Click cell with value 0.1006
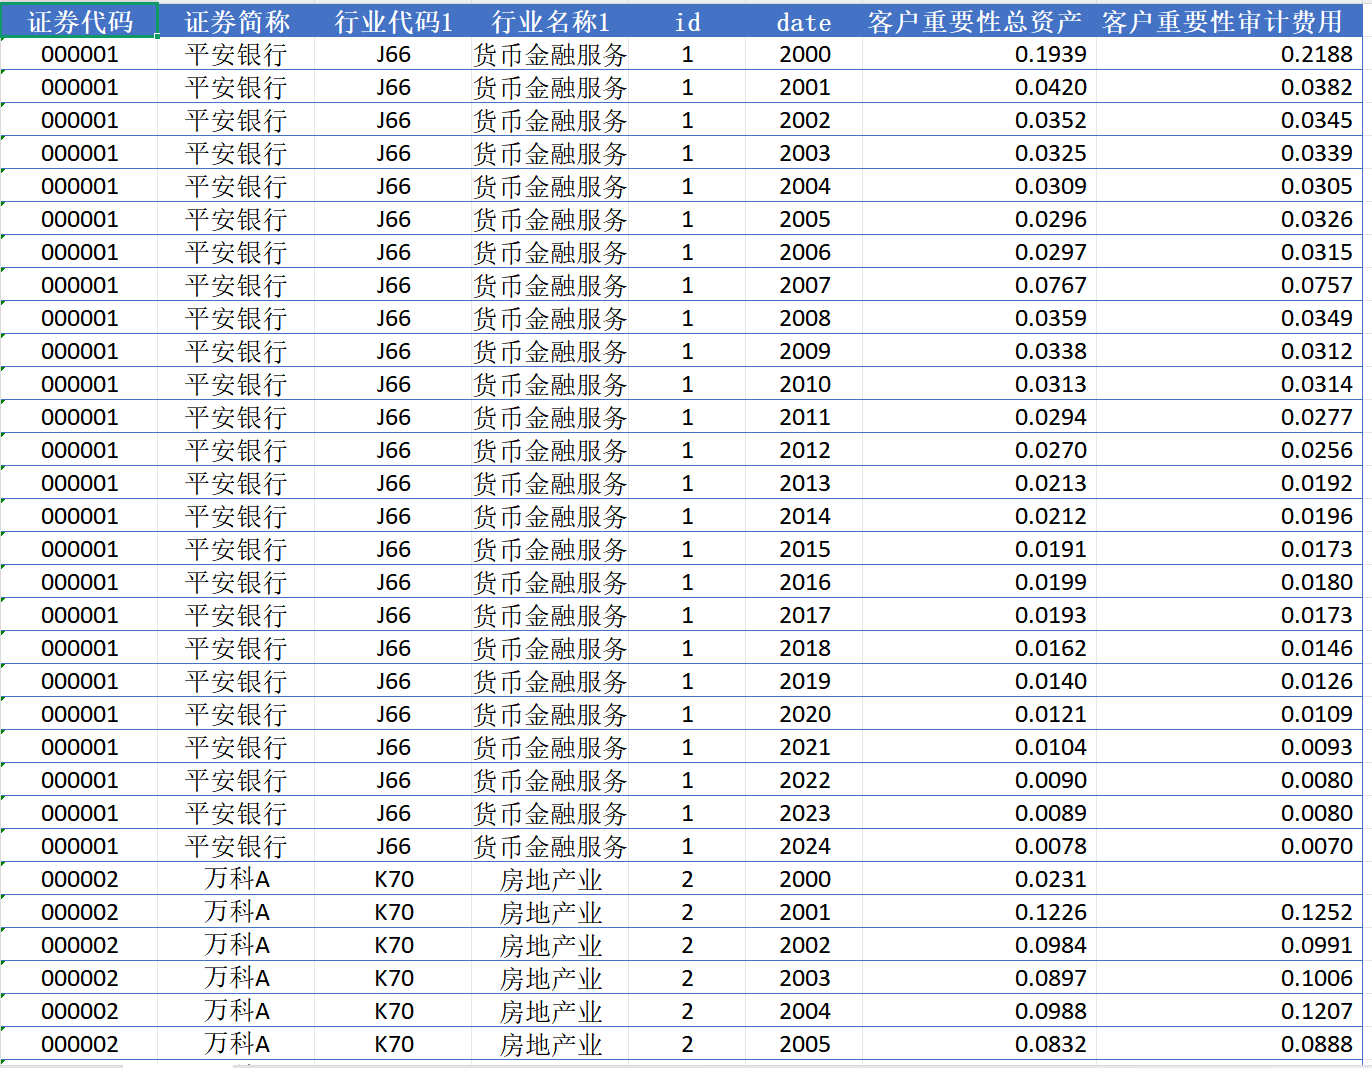 [1229, 978]
